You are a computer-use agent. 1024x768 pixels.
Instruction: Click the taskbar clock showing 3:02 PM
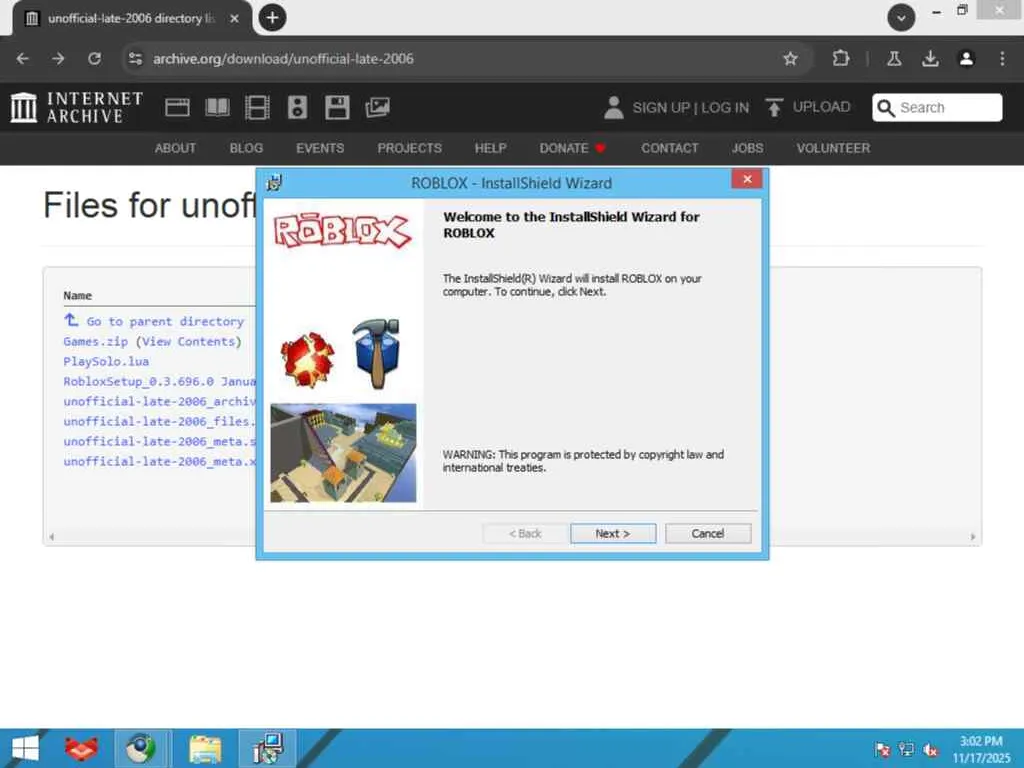point(981,749)
